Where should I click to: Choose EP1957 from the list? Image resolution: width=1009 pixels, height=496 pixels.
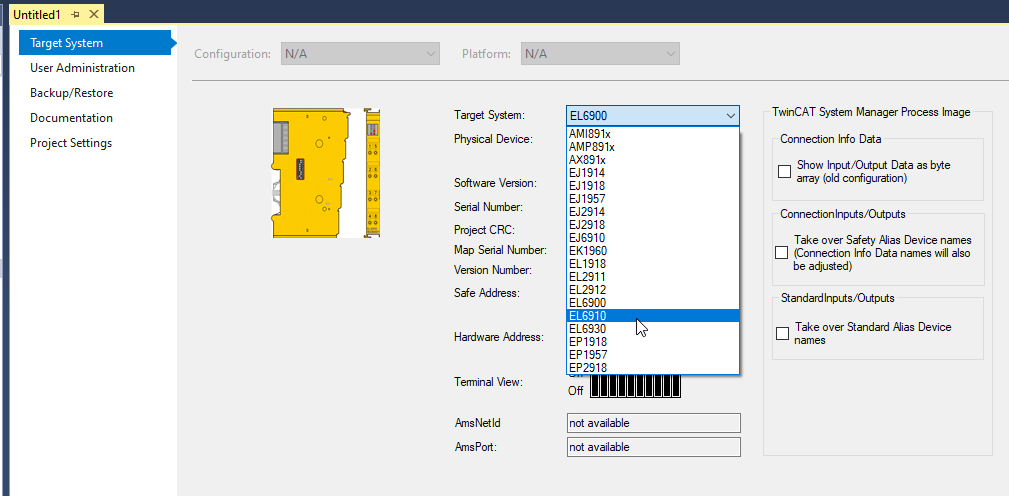pyautogui.click(x=653, y=354)
